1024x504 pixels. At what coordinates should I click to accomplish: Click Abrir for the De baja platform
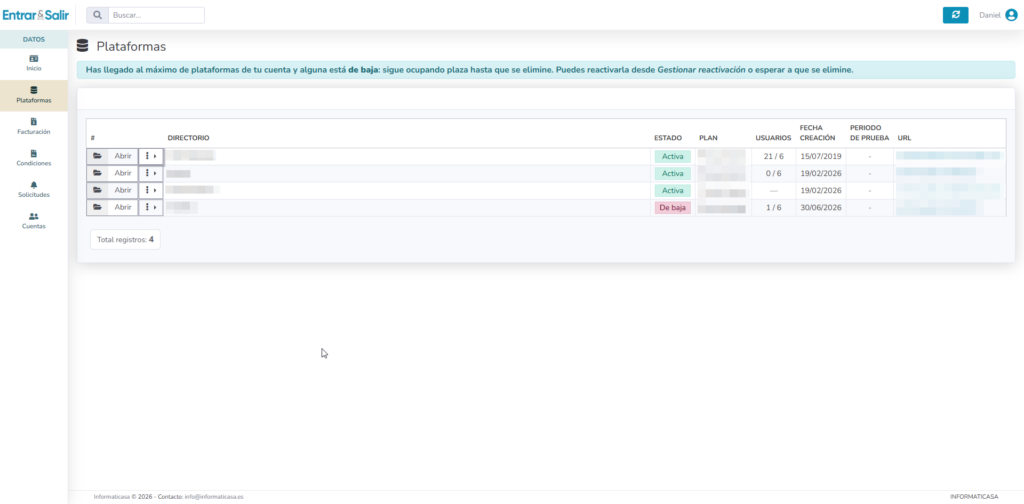123,207
